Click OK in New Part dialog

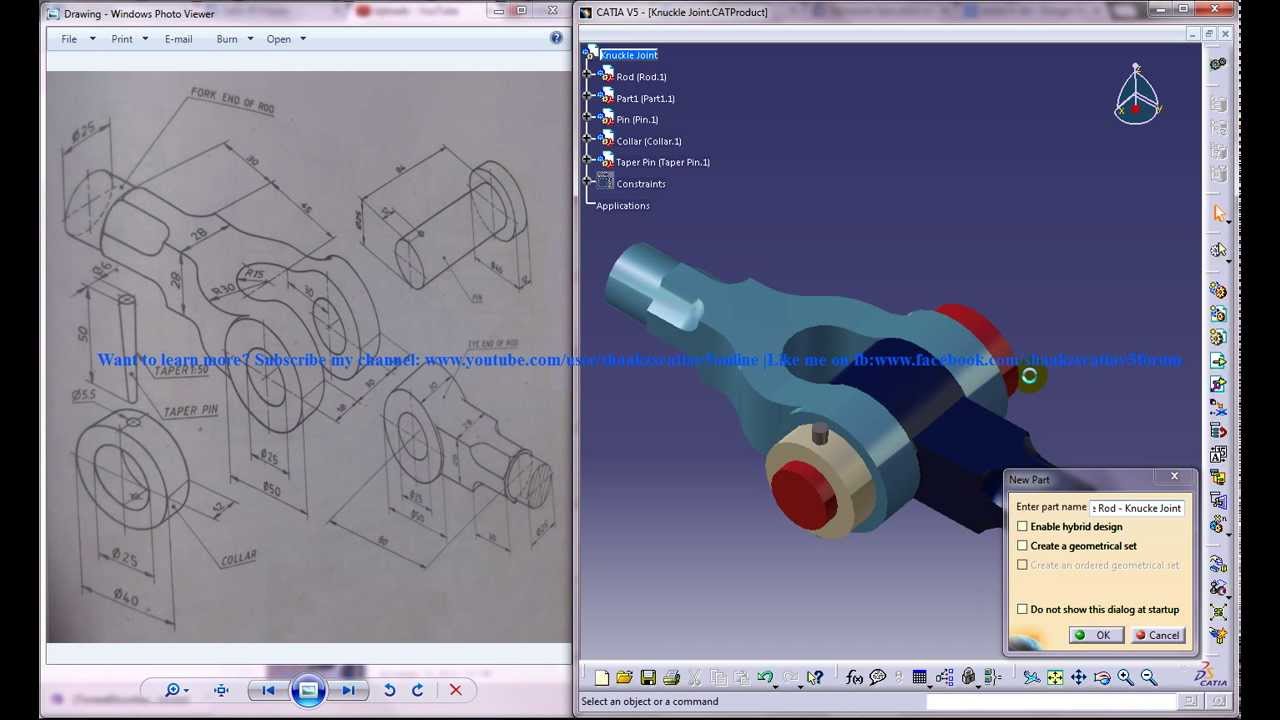point(1095,635)
